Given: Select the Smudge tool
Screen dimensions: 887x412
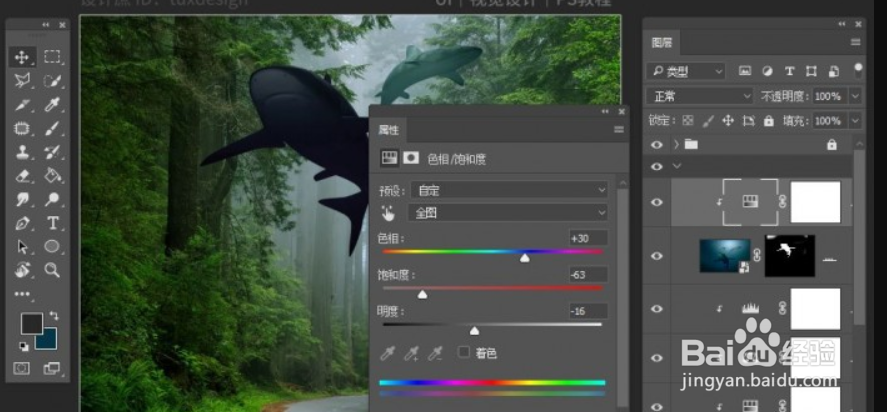Looking at the screenshot, I should click(22, 199).
